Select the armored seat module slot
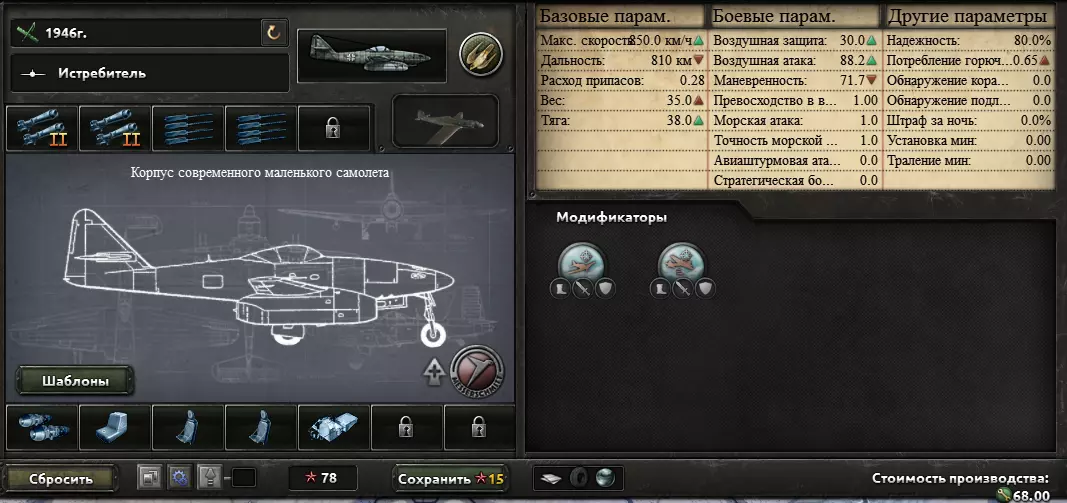The image size is (1067, 503). tap(115, 427)
